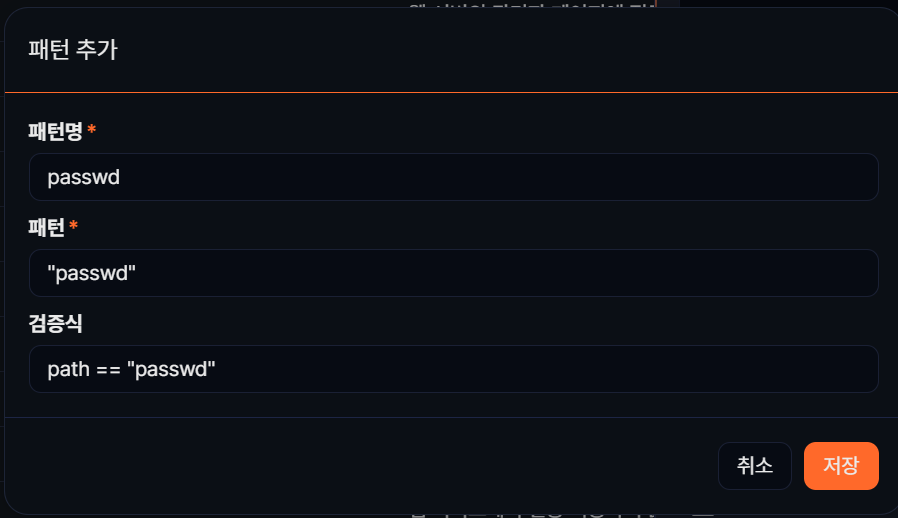
Task: Click the 패턴 field label
Action: point(46,227)
